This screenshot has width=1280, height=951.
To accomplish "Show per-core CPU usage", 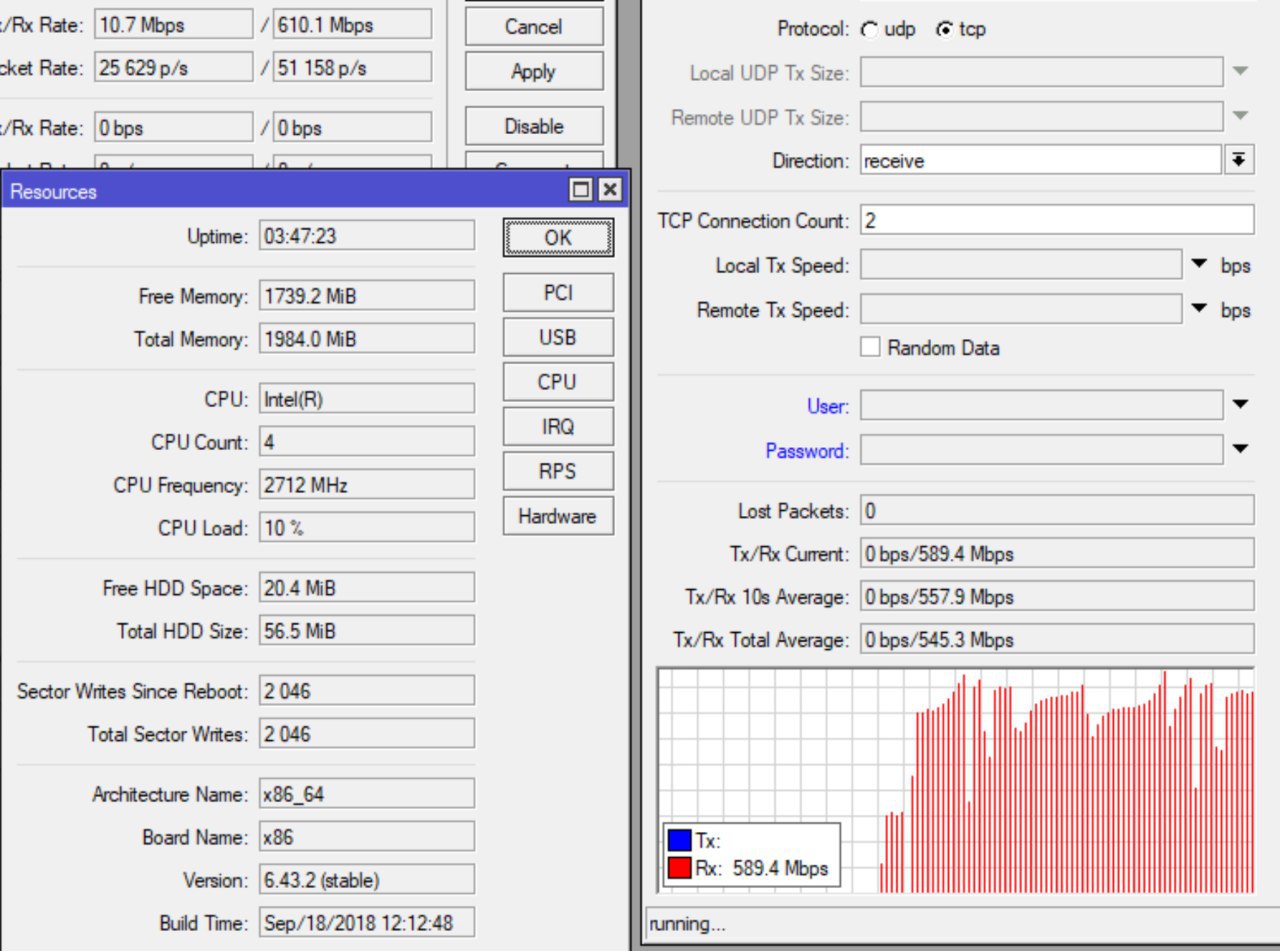I will (558, 382).
